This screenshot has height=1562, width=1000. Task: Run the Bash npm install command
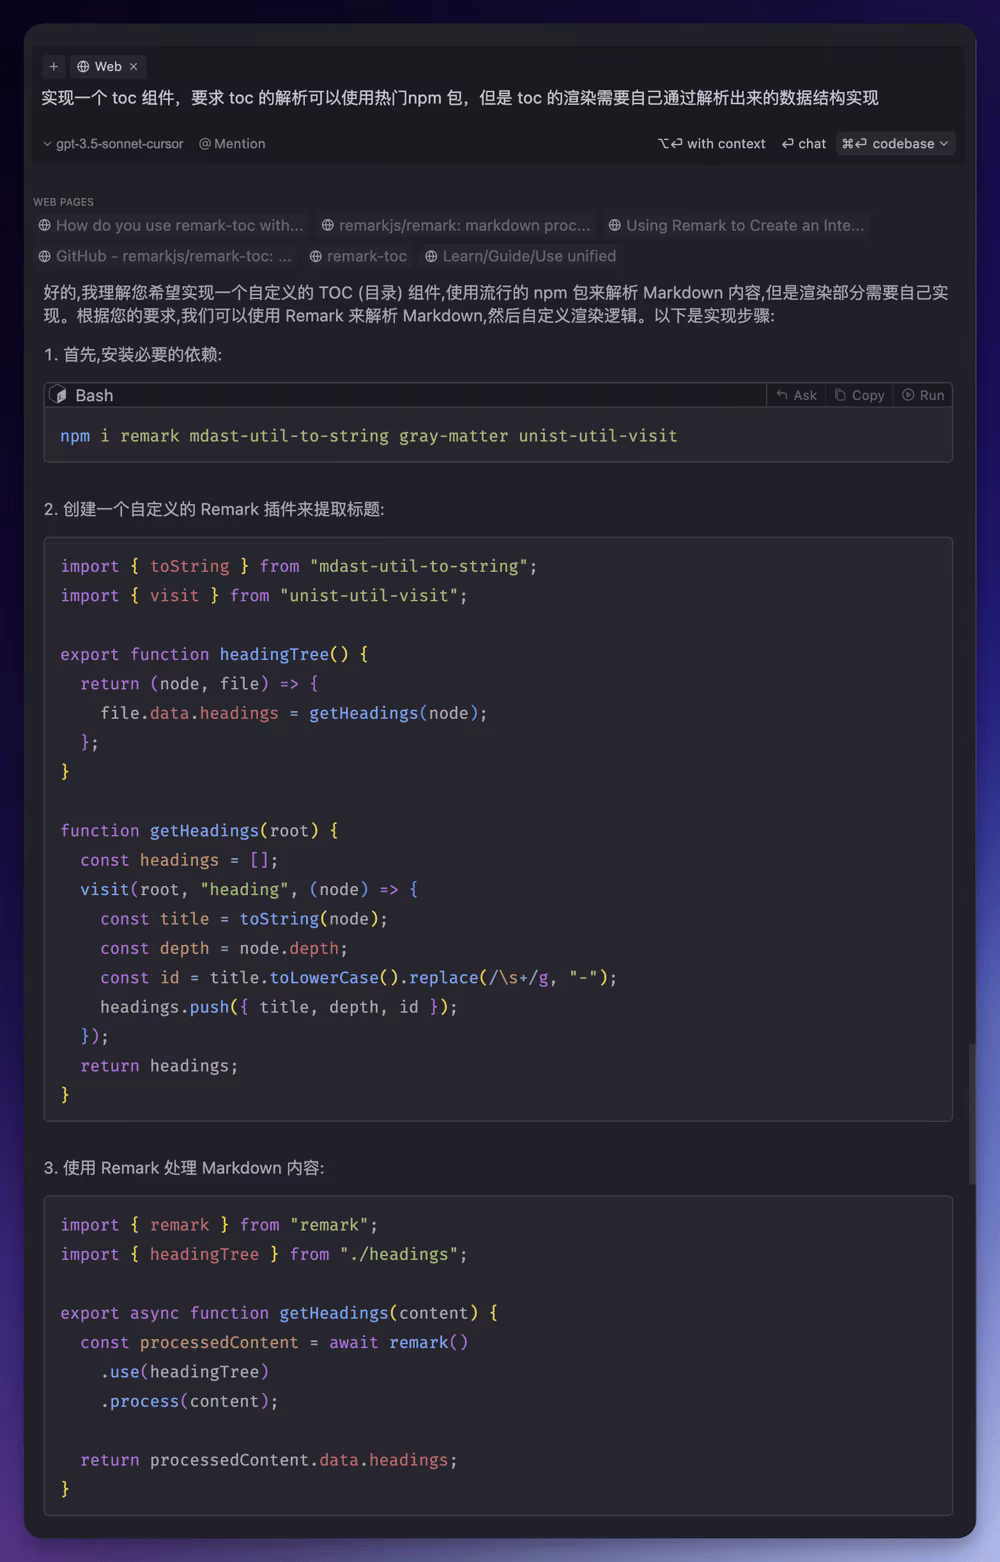pyautogui.click(x=923, y=396)
